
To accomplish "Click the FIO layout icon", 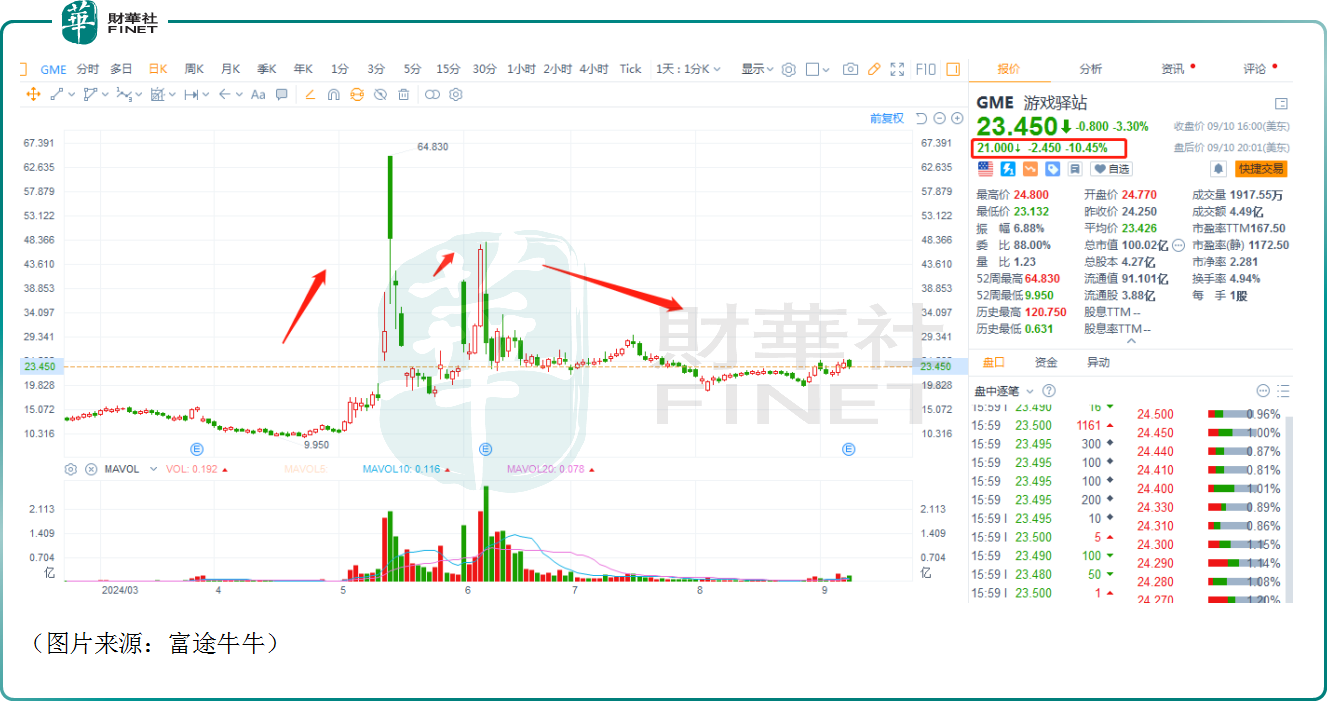I will (926, 69).
